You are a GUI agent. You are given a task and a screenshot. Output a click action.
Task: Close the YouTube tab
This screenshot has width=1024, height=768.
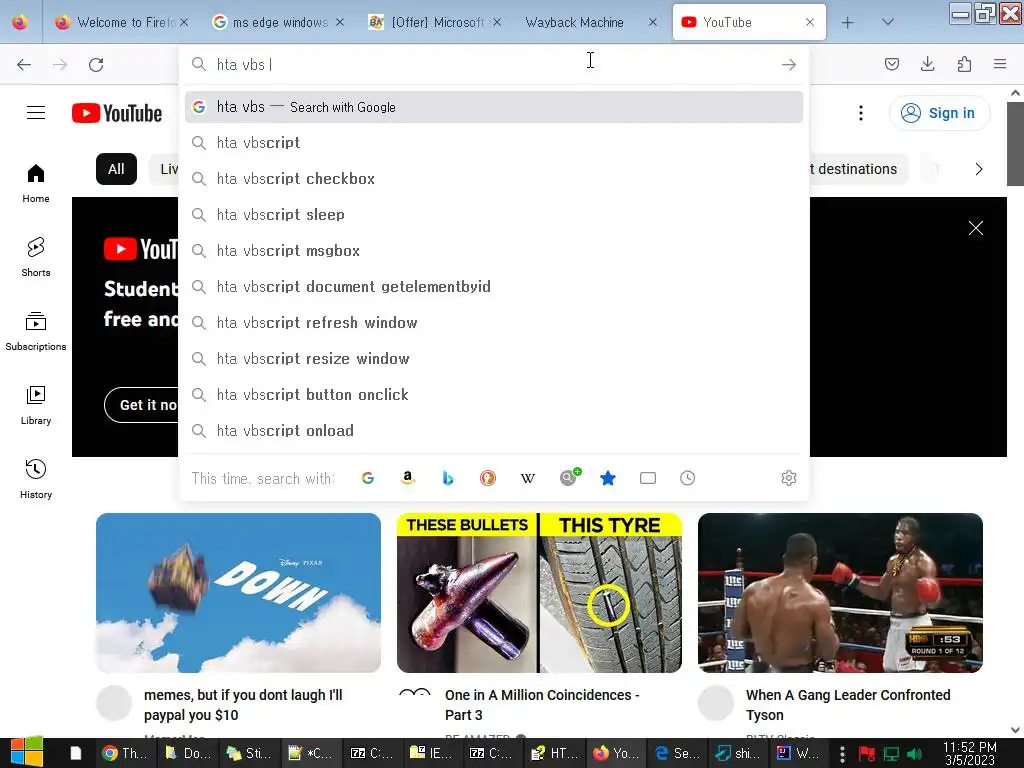coord(810,22)
